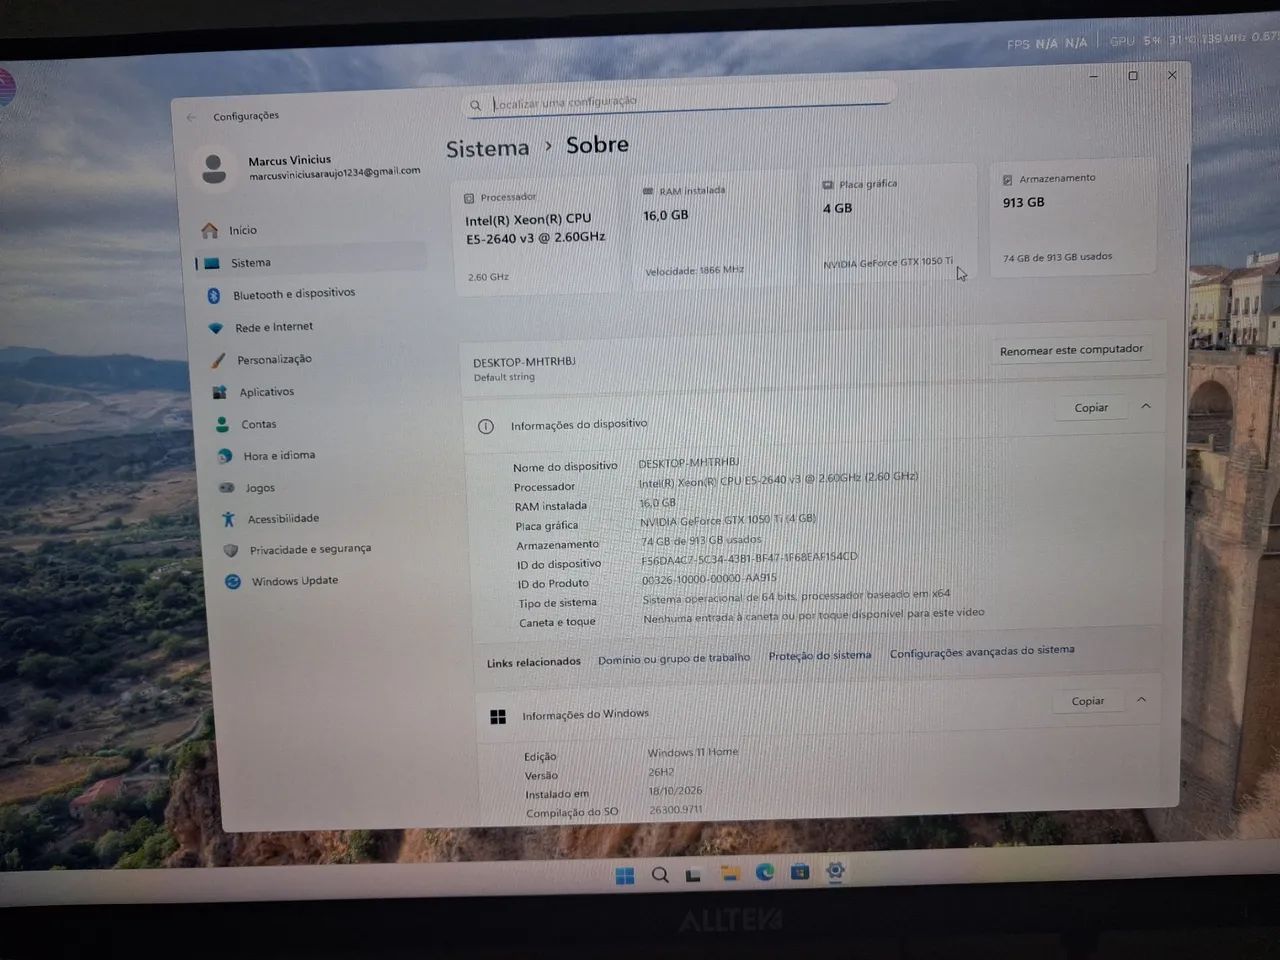This screenshot has width=1280, height=960.
Task: Open Configurações avançadas do sistema
Action: [x=982, y=651]
